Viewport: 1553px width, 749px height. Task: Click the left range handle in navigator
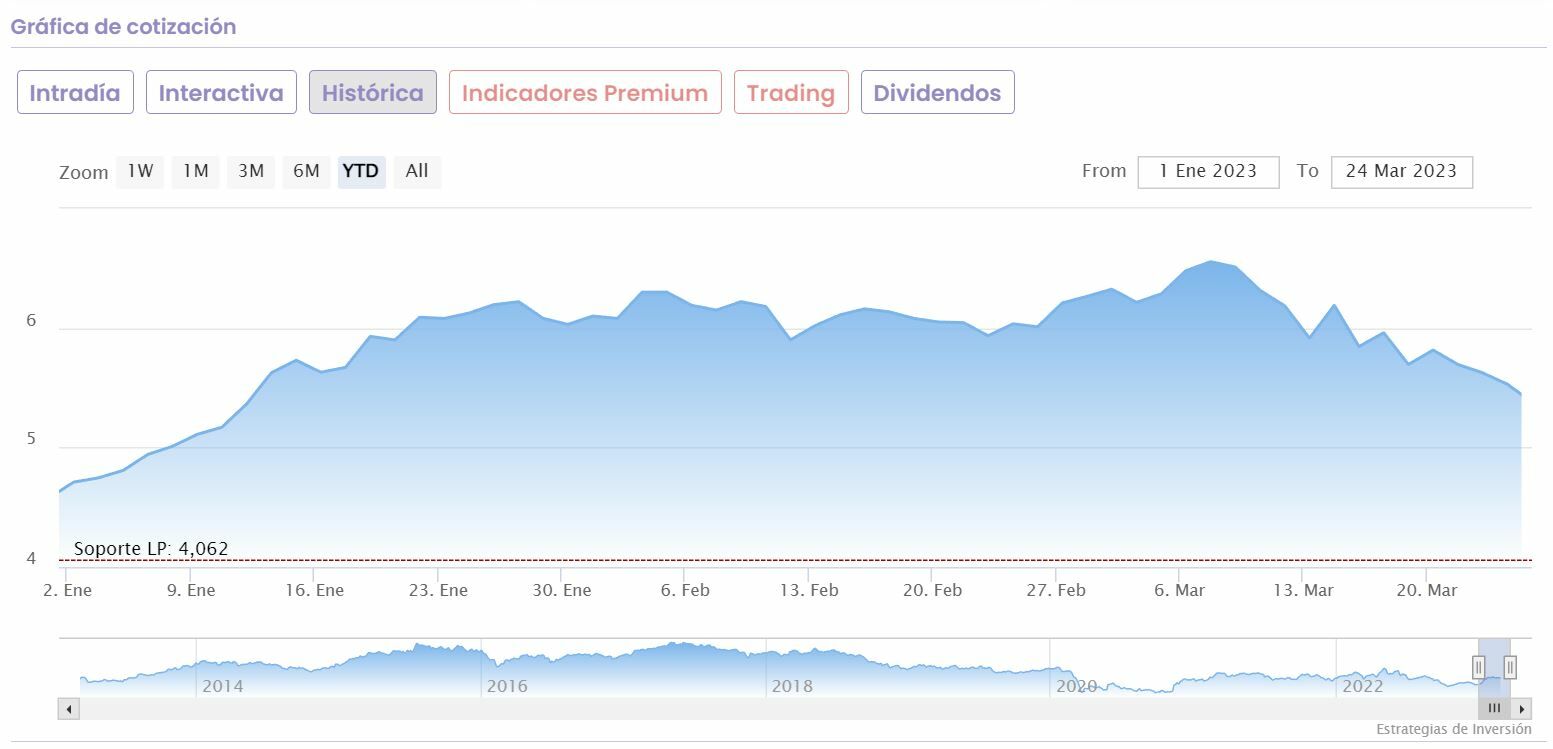coord(1478,666)
